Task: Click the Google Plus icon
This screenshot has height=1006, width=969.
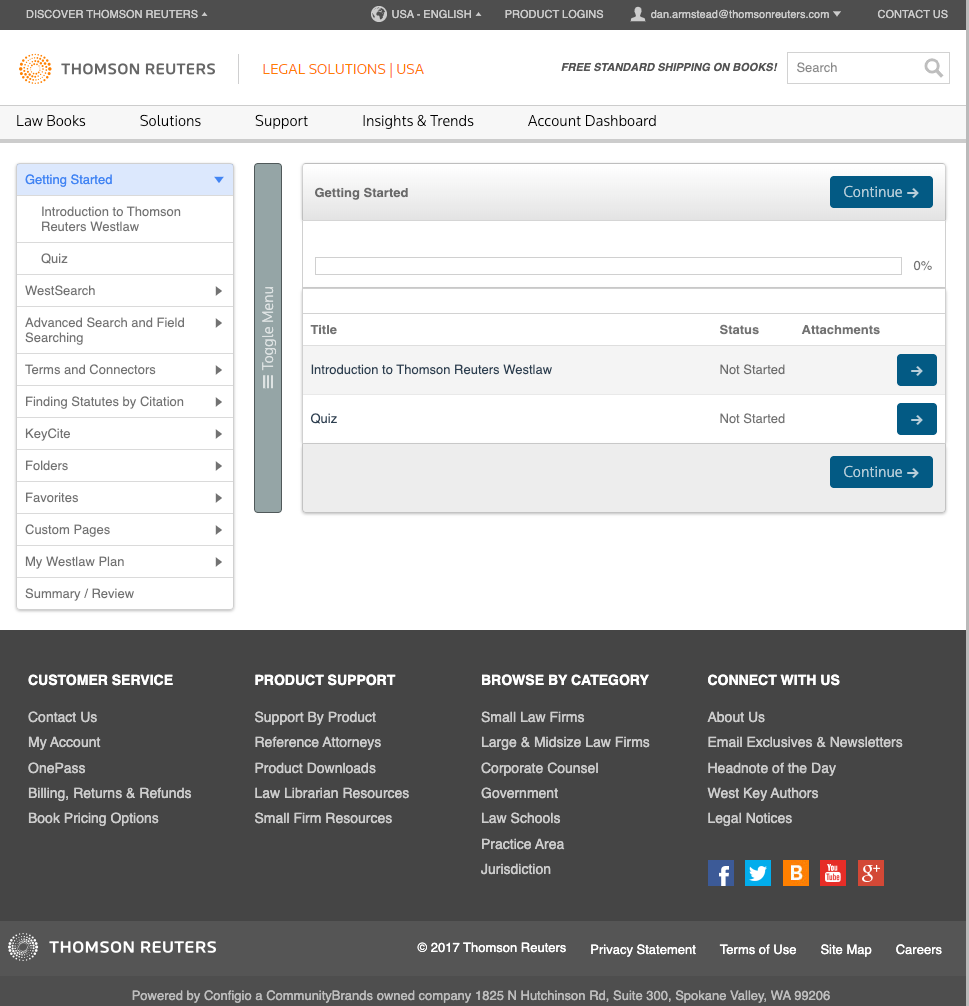Action: coord(871,873)
